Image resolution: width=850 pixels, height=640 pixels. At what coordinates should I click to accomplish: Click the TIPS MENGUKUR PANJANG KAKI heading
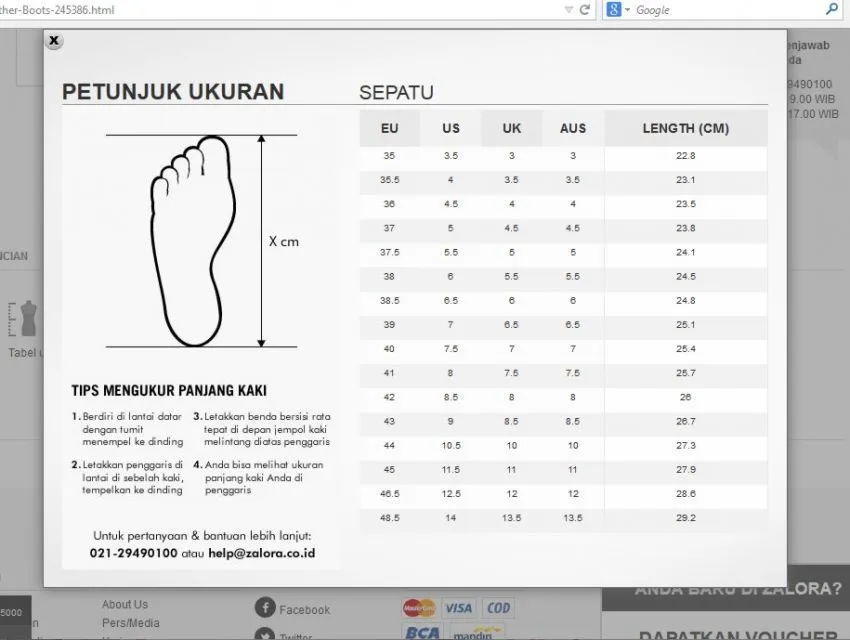(169, 391)
